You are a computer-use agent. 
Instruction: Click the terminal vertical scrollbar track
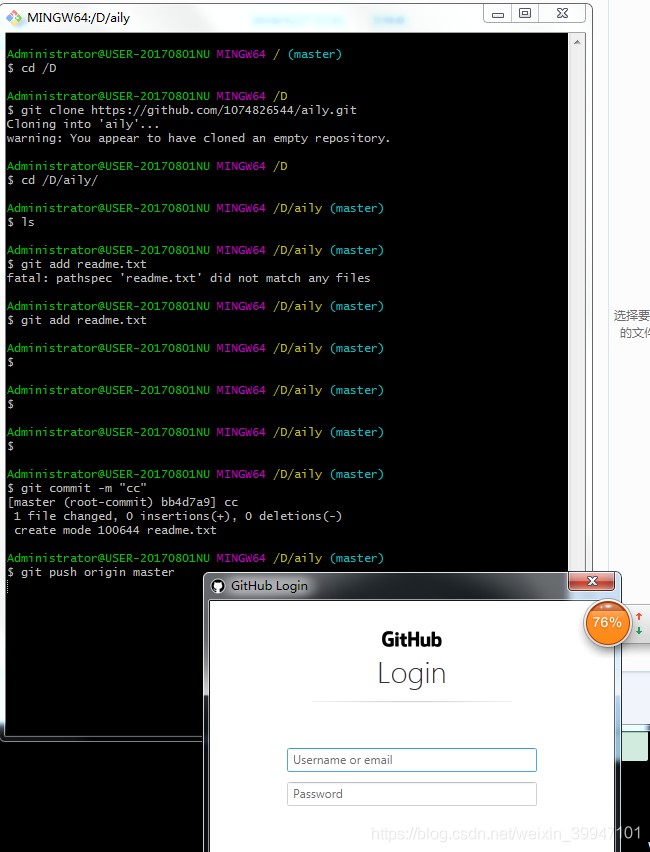pyautogui.click(x=577, y=310)
